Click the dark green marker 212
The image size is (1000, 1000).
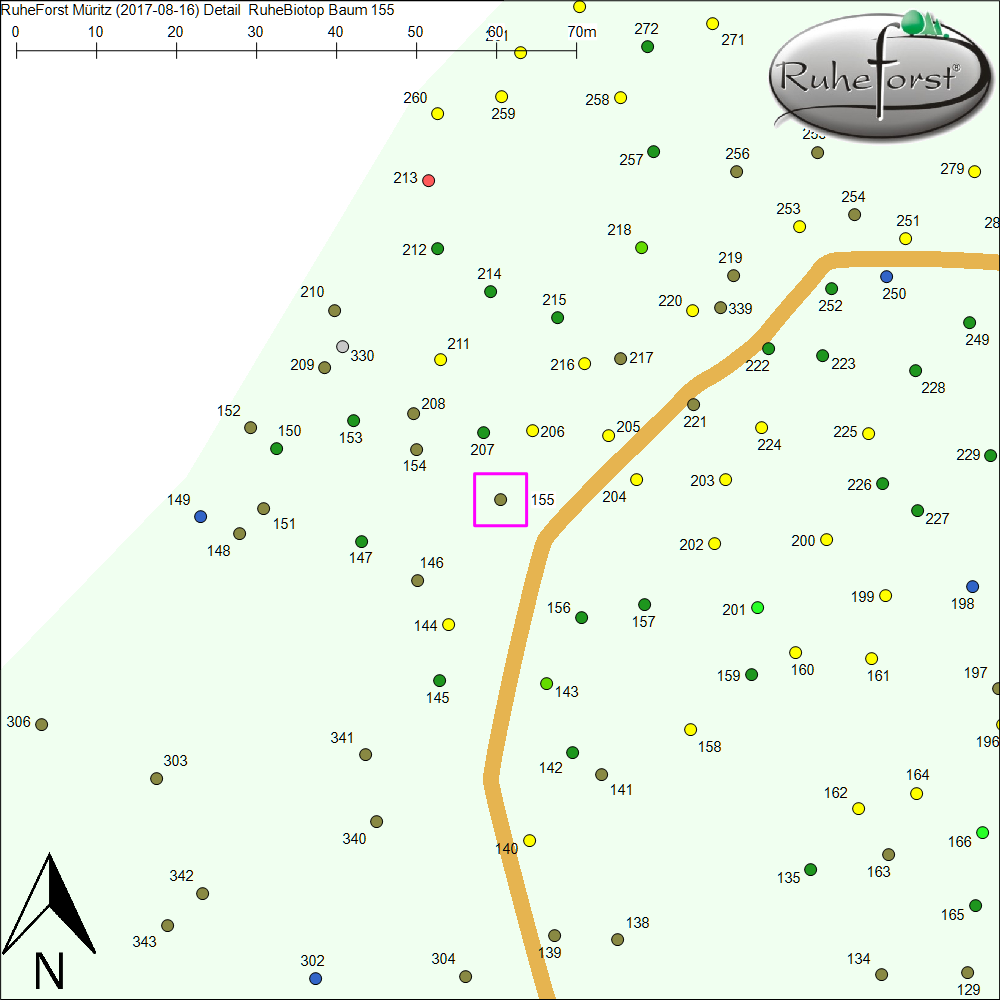437,248
